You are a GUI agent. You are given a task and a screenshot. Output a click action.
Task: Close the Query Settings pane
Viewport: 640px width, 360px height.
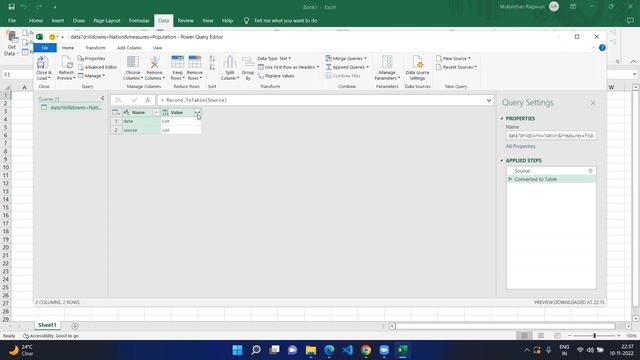tap(593, 103)
